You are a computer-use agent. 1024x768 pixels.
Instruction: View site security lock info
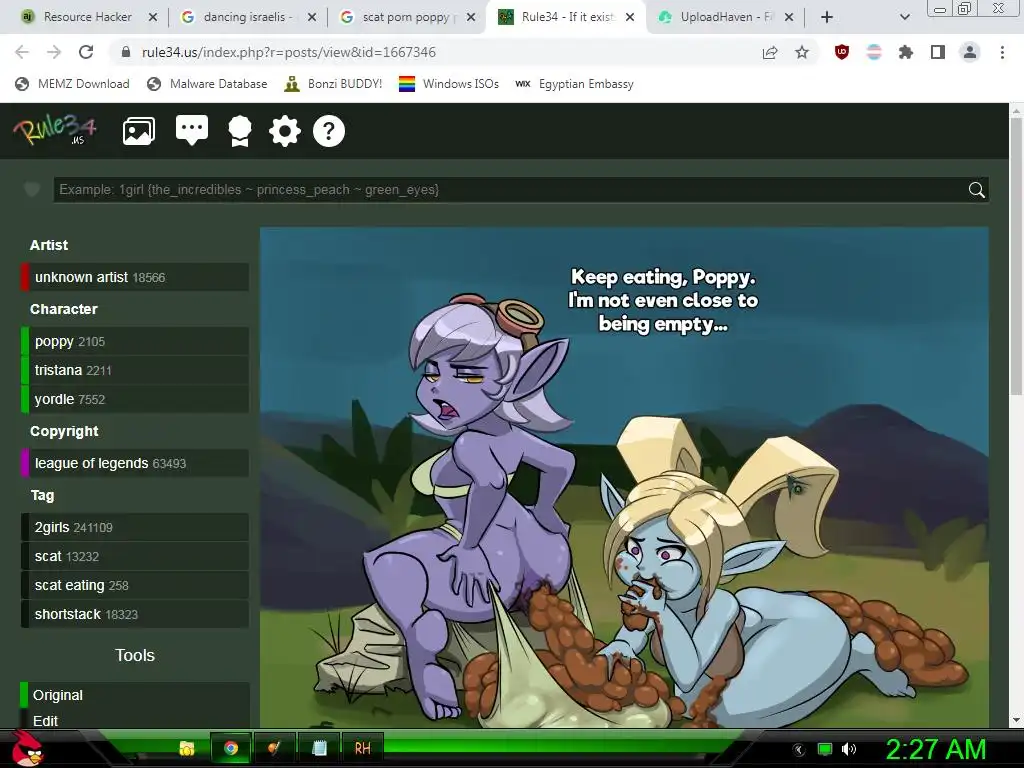(x=126, y=52)
